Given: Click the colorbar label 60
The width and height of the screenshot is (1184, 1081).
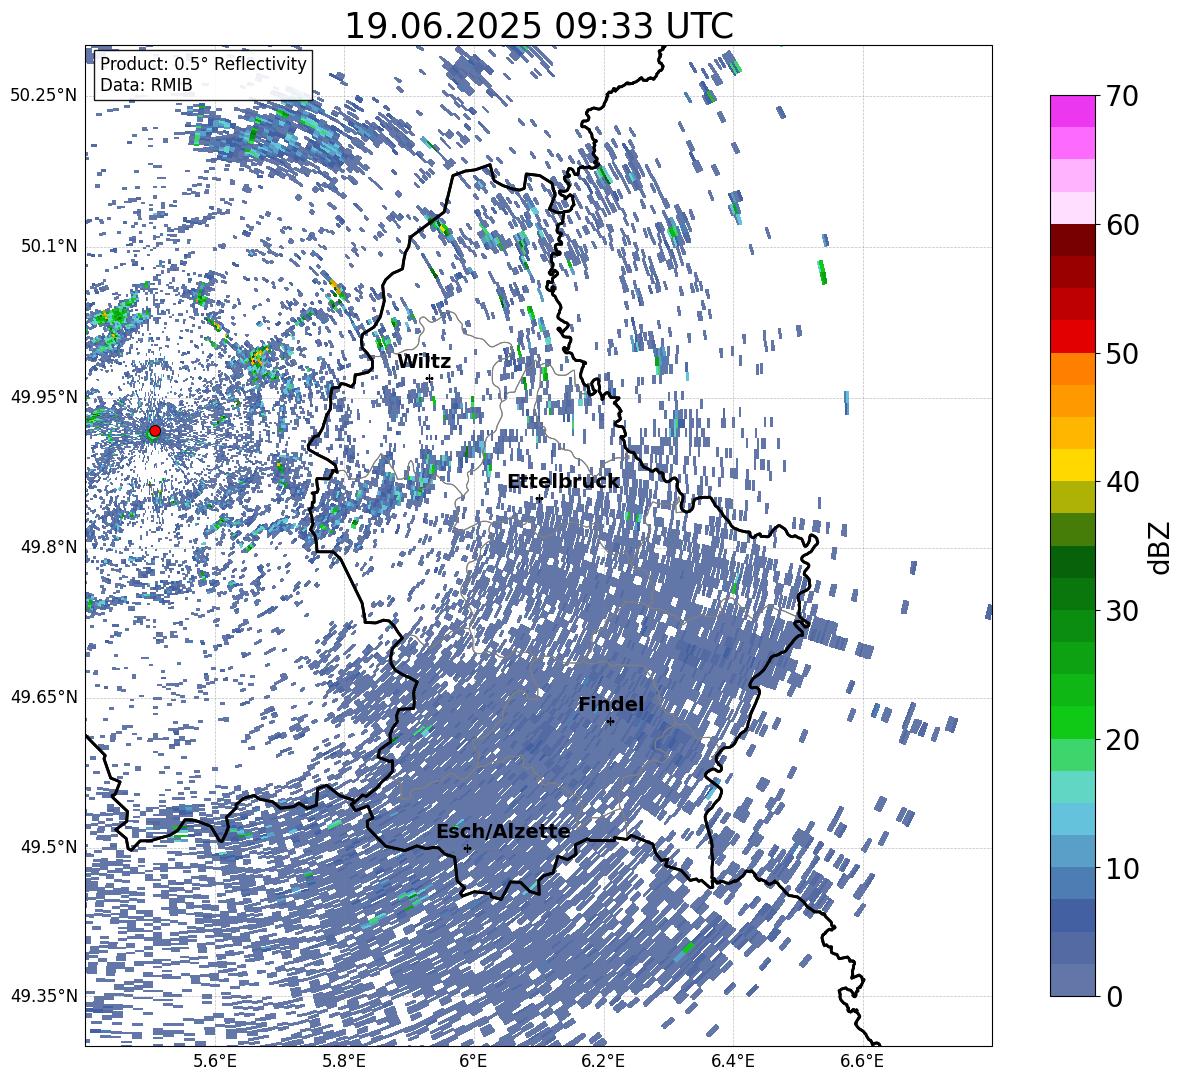Looking at the screenshot, I should tap(1121, 225).
